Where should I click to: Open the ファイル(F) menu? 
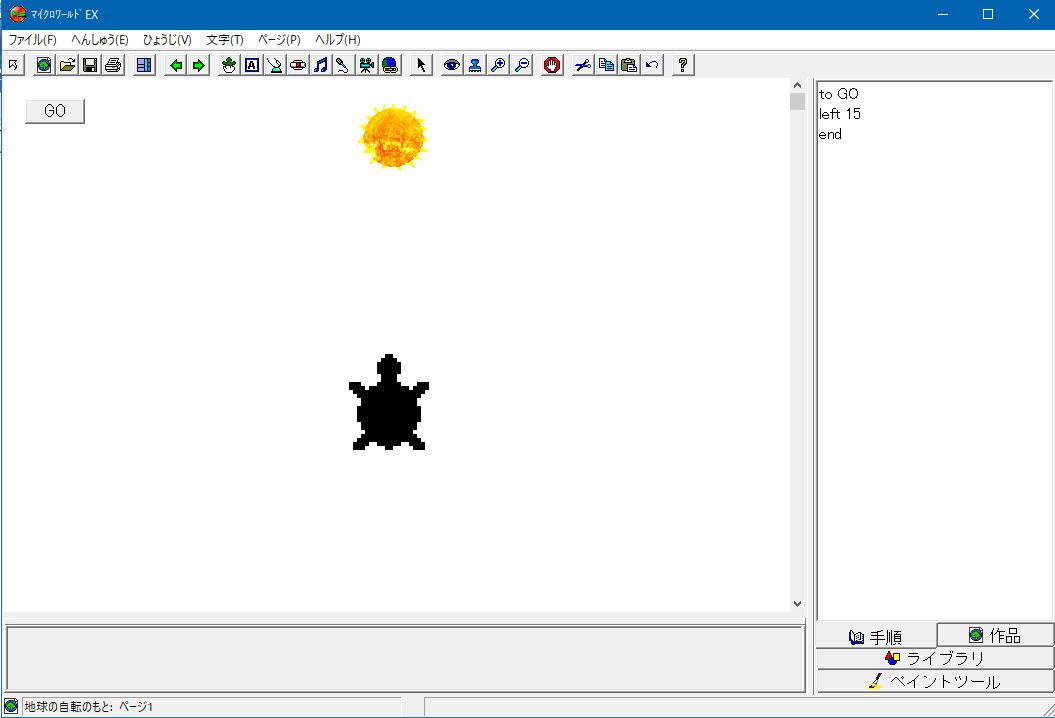[x=32, y=40]
